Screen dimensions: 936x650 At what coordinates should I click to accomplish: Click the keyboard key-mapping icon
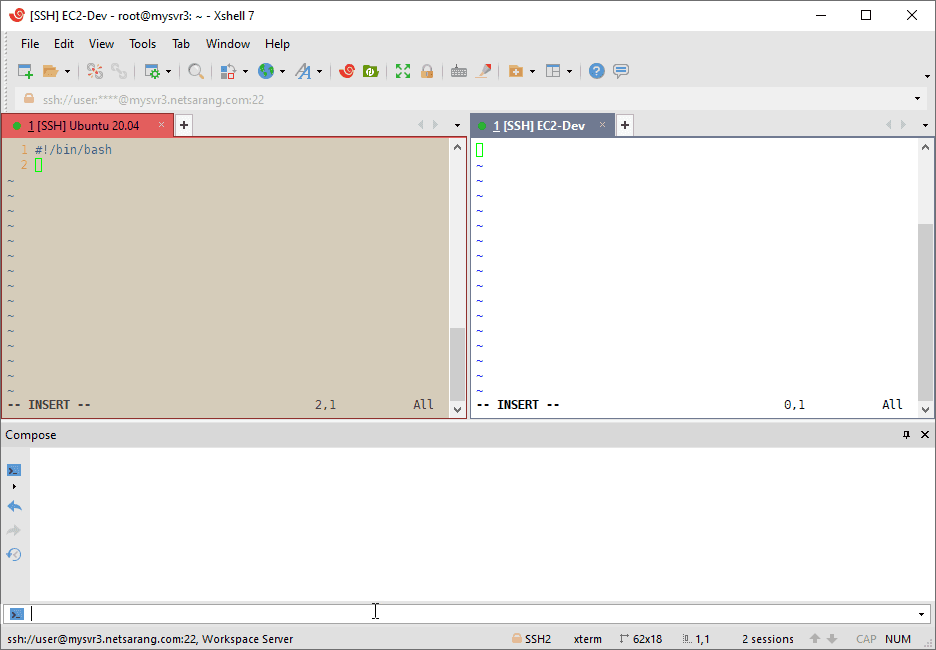[458, 72]
